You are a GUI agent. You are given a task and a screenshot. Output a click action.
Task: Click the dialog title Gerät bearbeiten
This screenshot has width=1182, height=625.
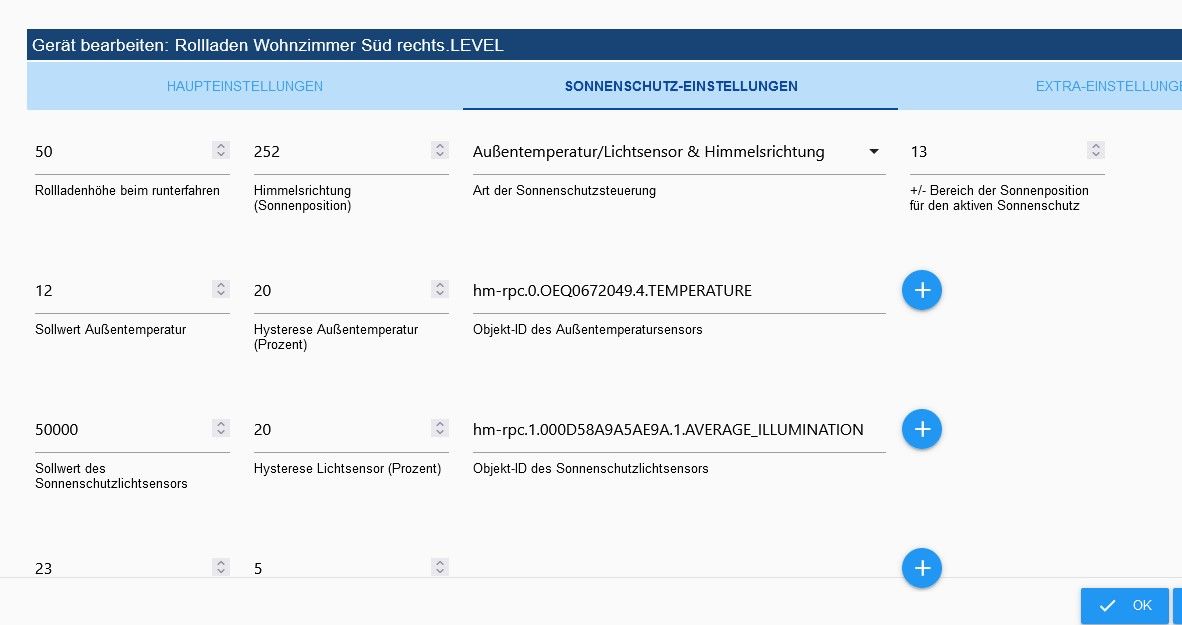[x=268, y=45]
